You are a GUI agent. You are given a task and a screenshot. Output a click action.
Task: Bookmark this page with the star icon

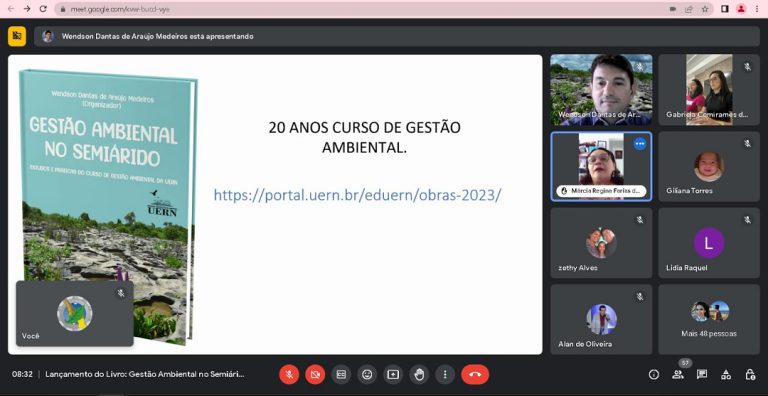[705, 9]
